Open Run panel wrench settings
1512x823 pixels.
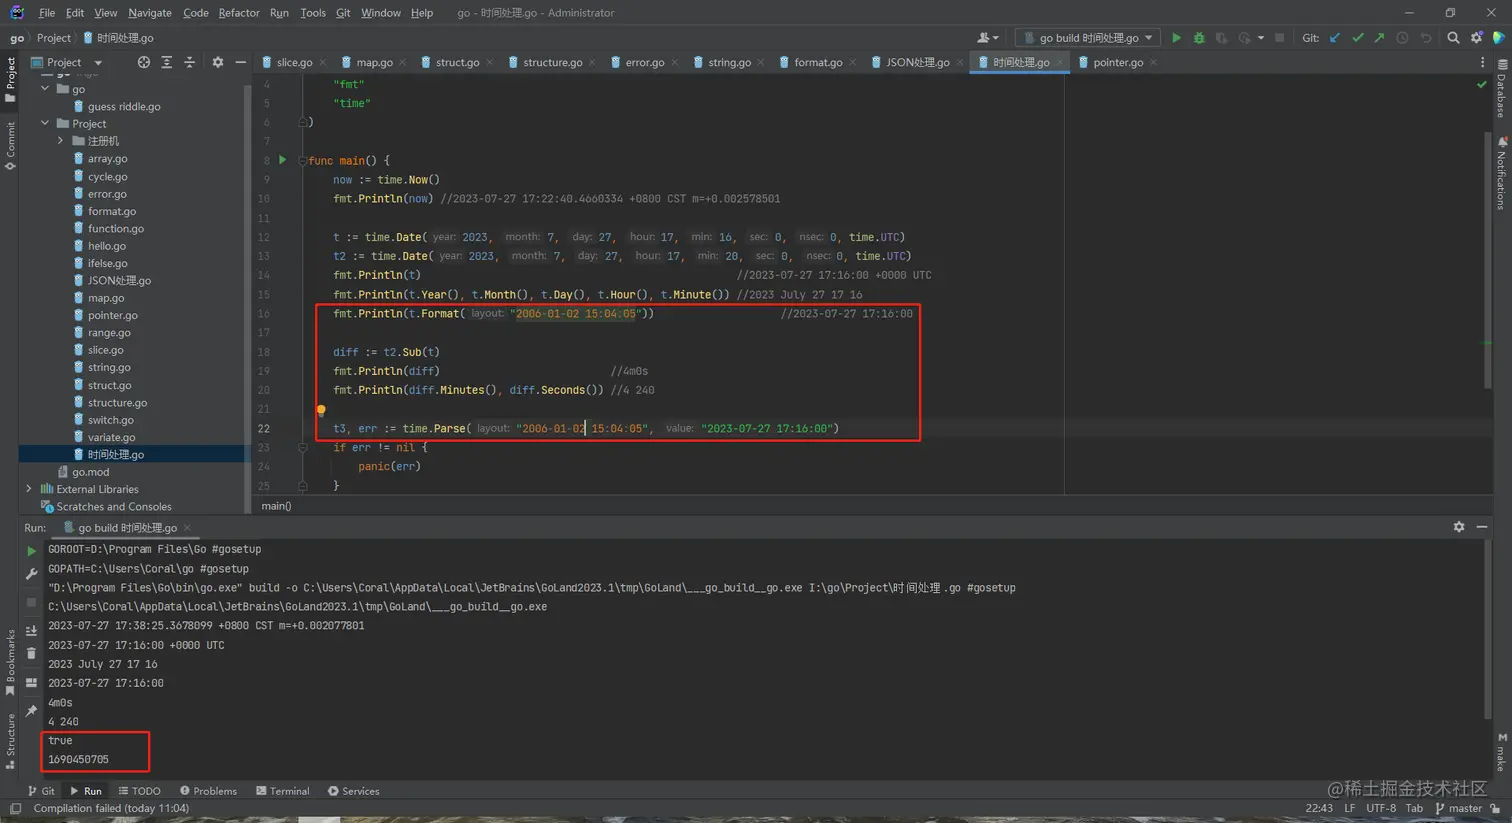(x=31, y=574)
